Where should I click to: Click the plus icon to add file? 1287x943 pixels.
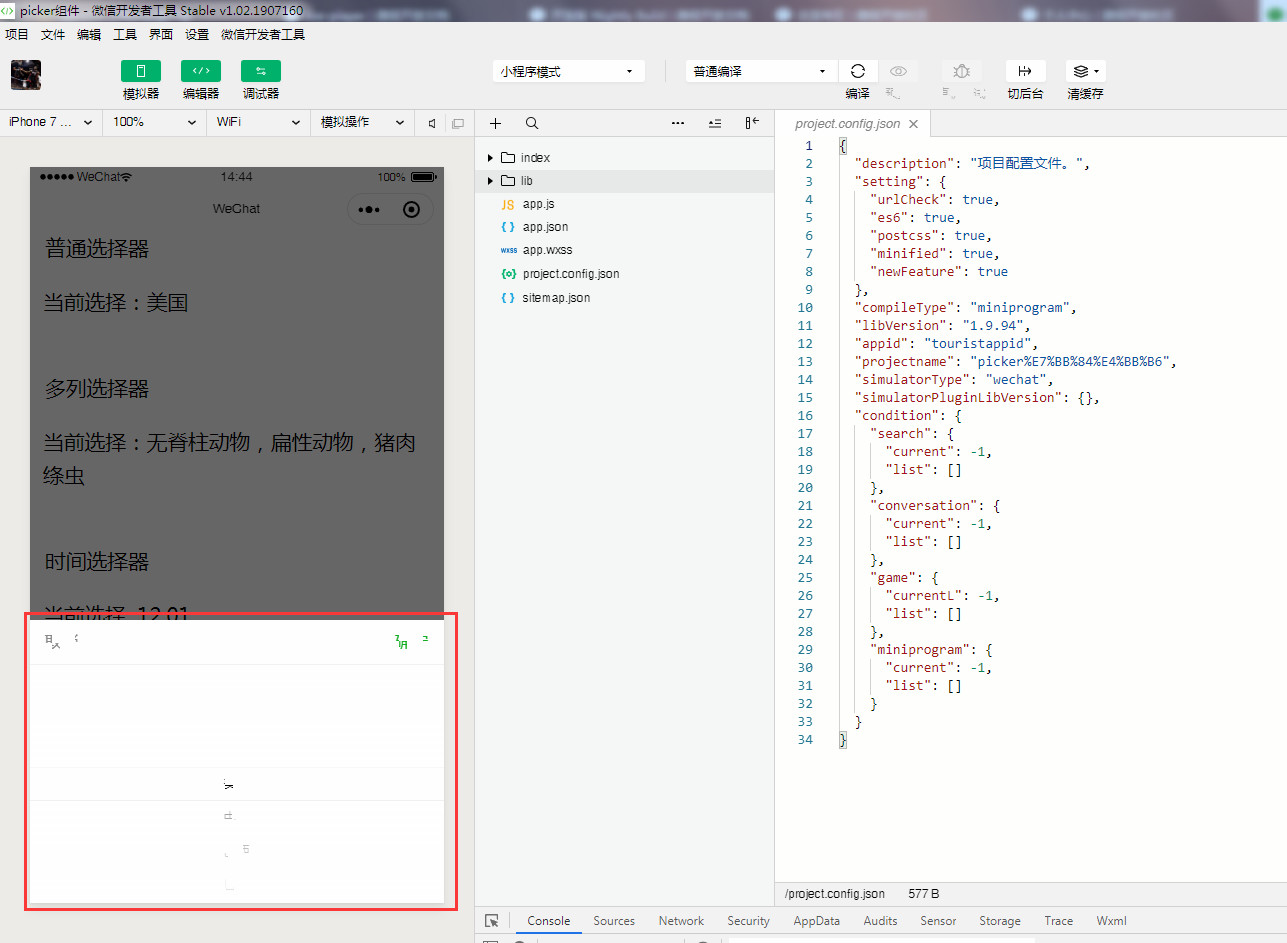(495, 123)
